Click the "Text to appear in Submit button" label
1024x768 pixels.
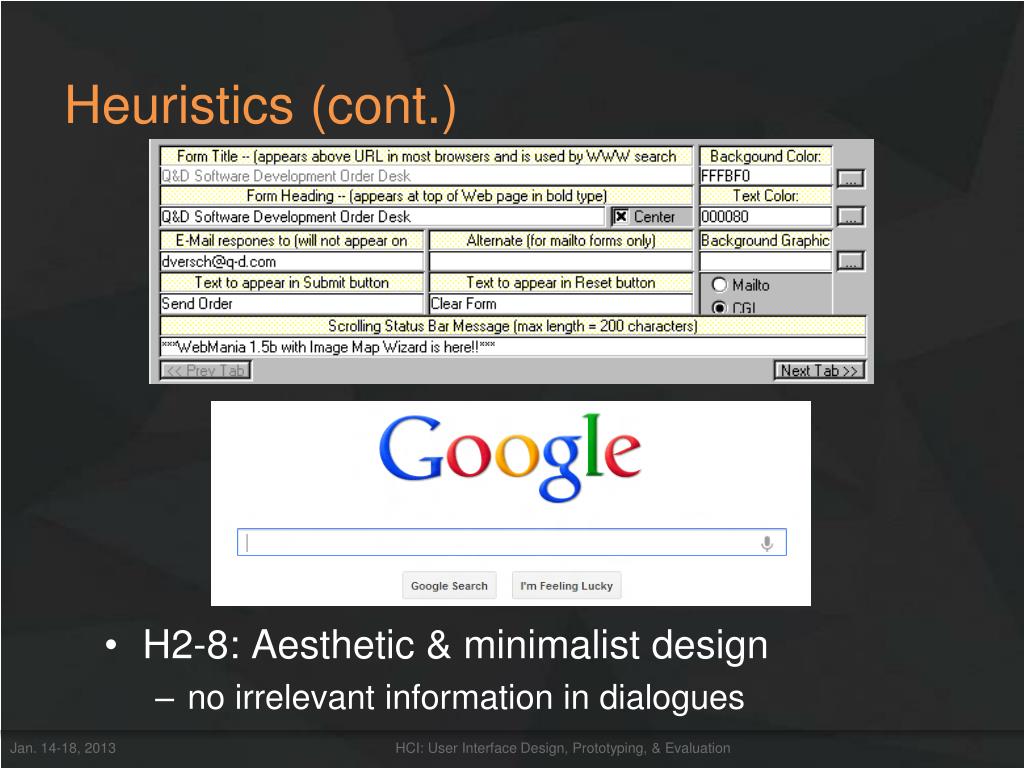292,282
